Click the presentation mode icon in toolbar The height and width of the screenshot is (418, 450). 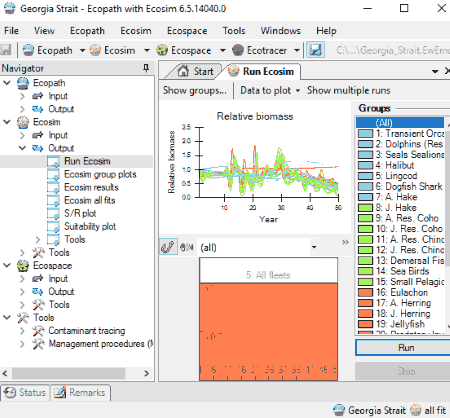pyautogui.click(x=315, y=50)
